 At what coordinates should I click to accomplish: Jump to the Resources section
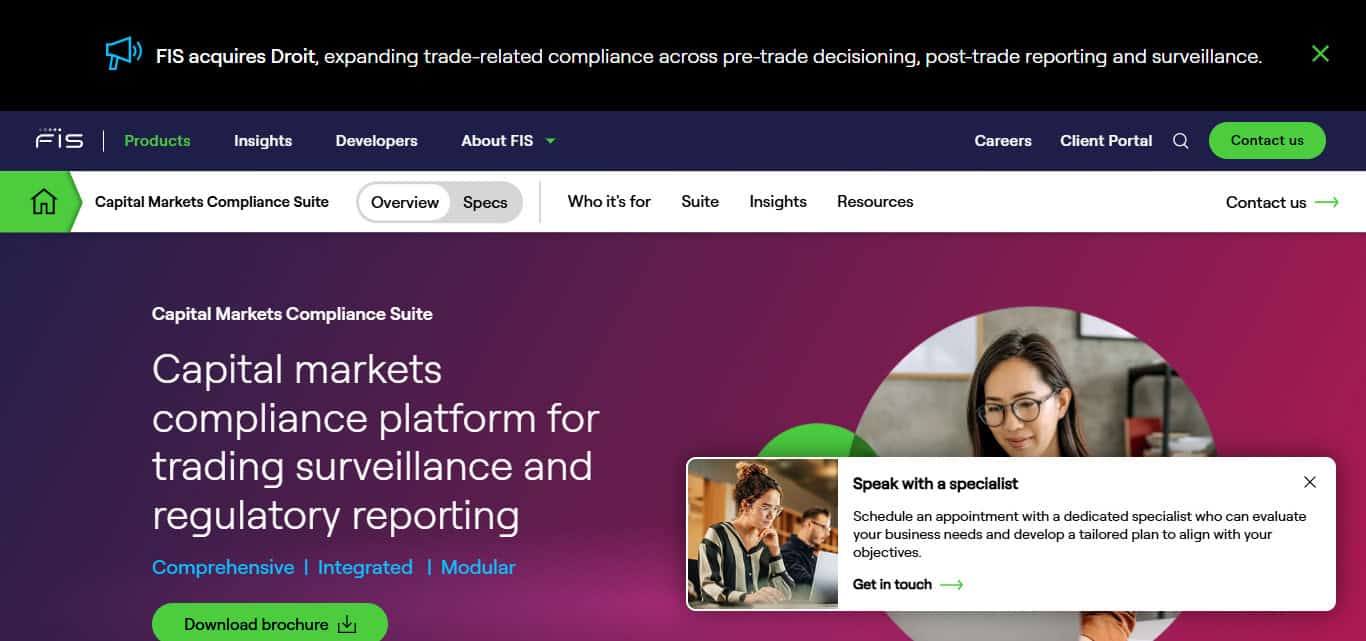point(875,201)
